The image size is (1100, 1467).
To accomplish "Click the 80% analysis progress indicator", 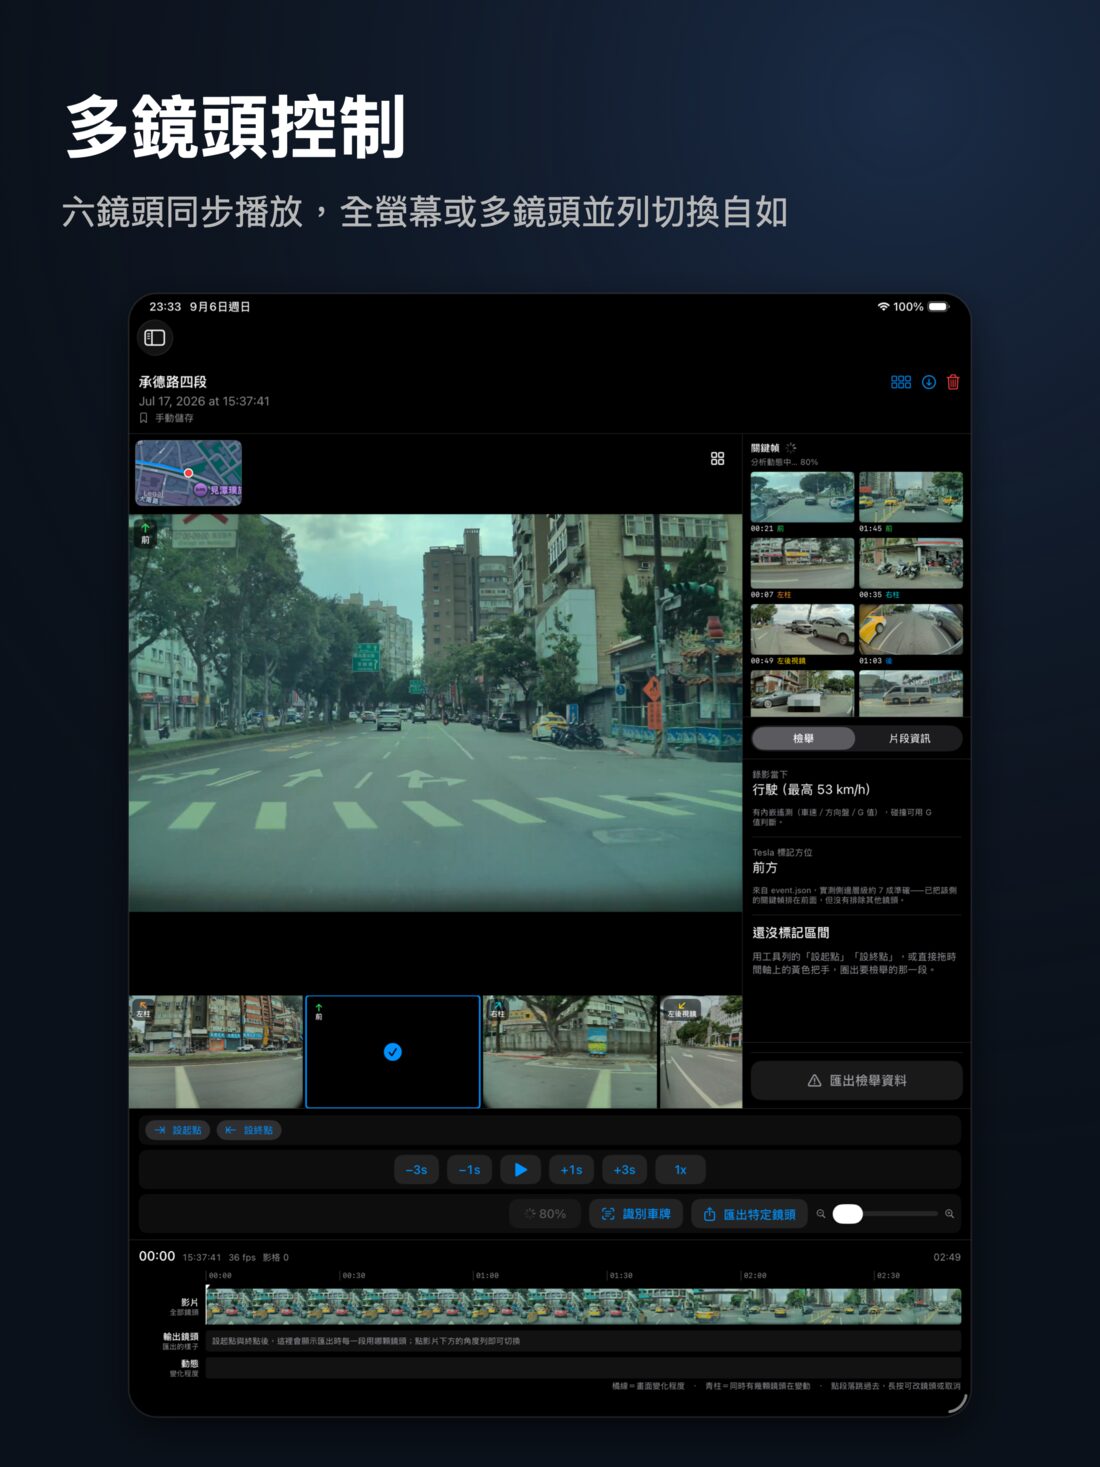I will pos(545,1214).
